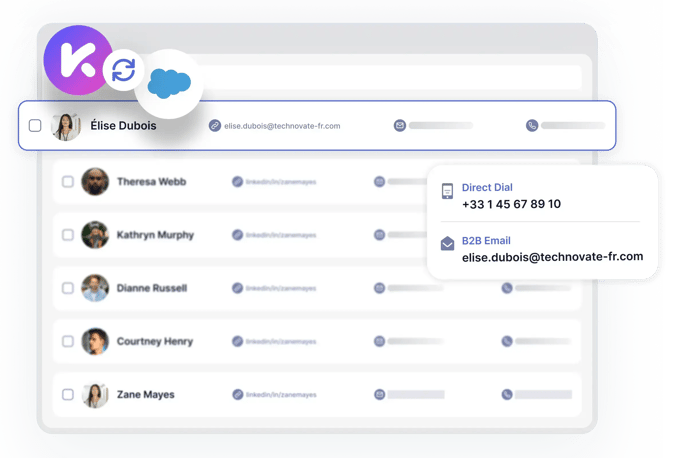Click Zane Mayes' avatar picture
The height and width of the screenshot is (458, 687).
95,394
